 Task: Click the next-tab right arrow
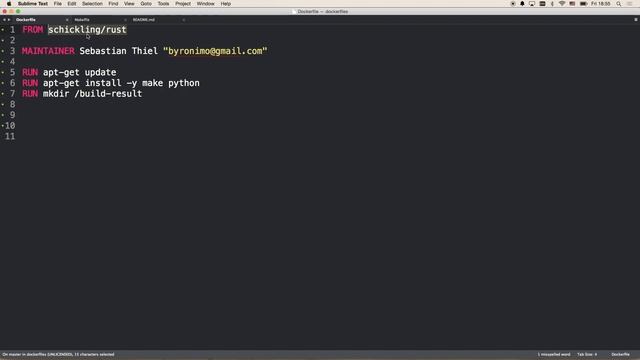(x=9, y=20)
